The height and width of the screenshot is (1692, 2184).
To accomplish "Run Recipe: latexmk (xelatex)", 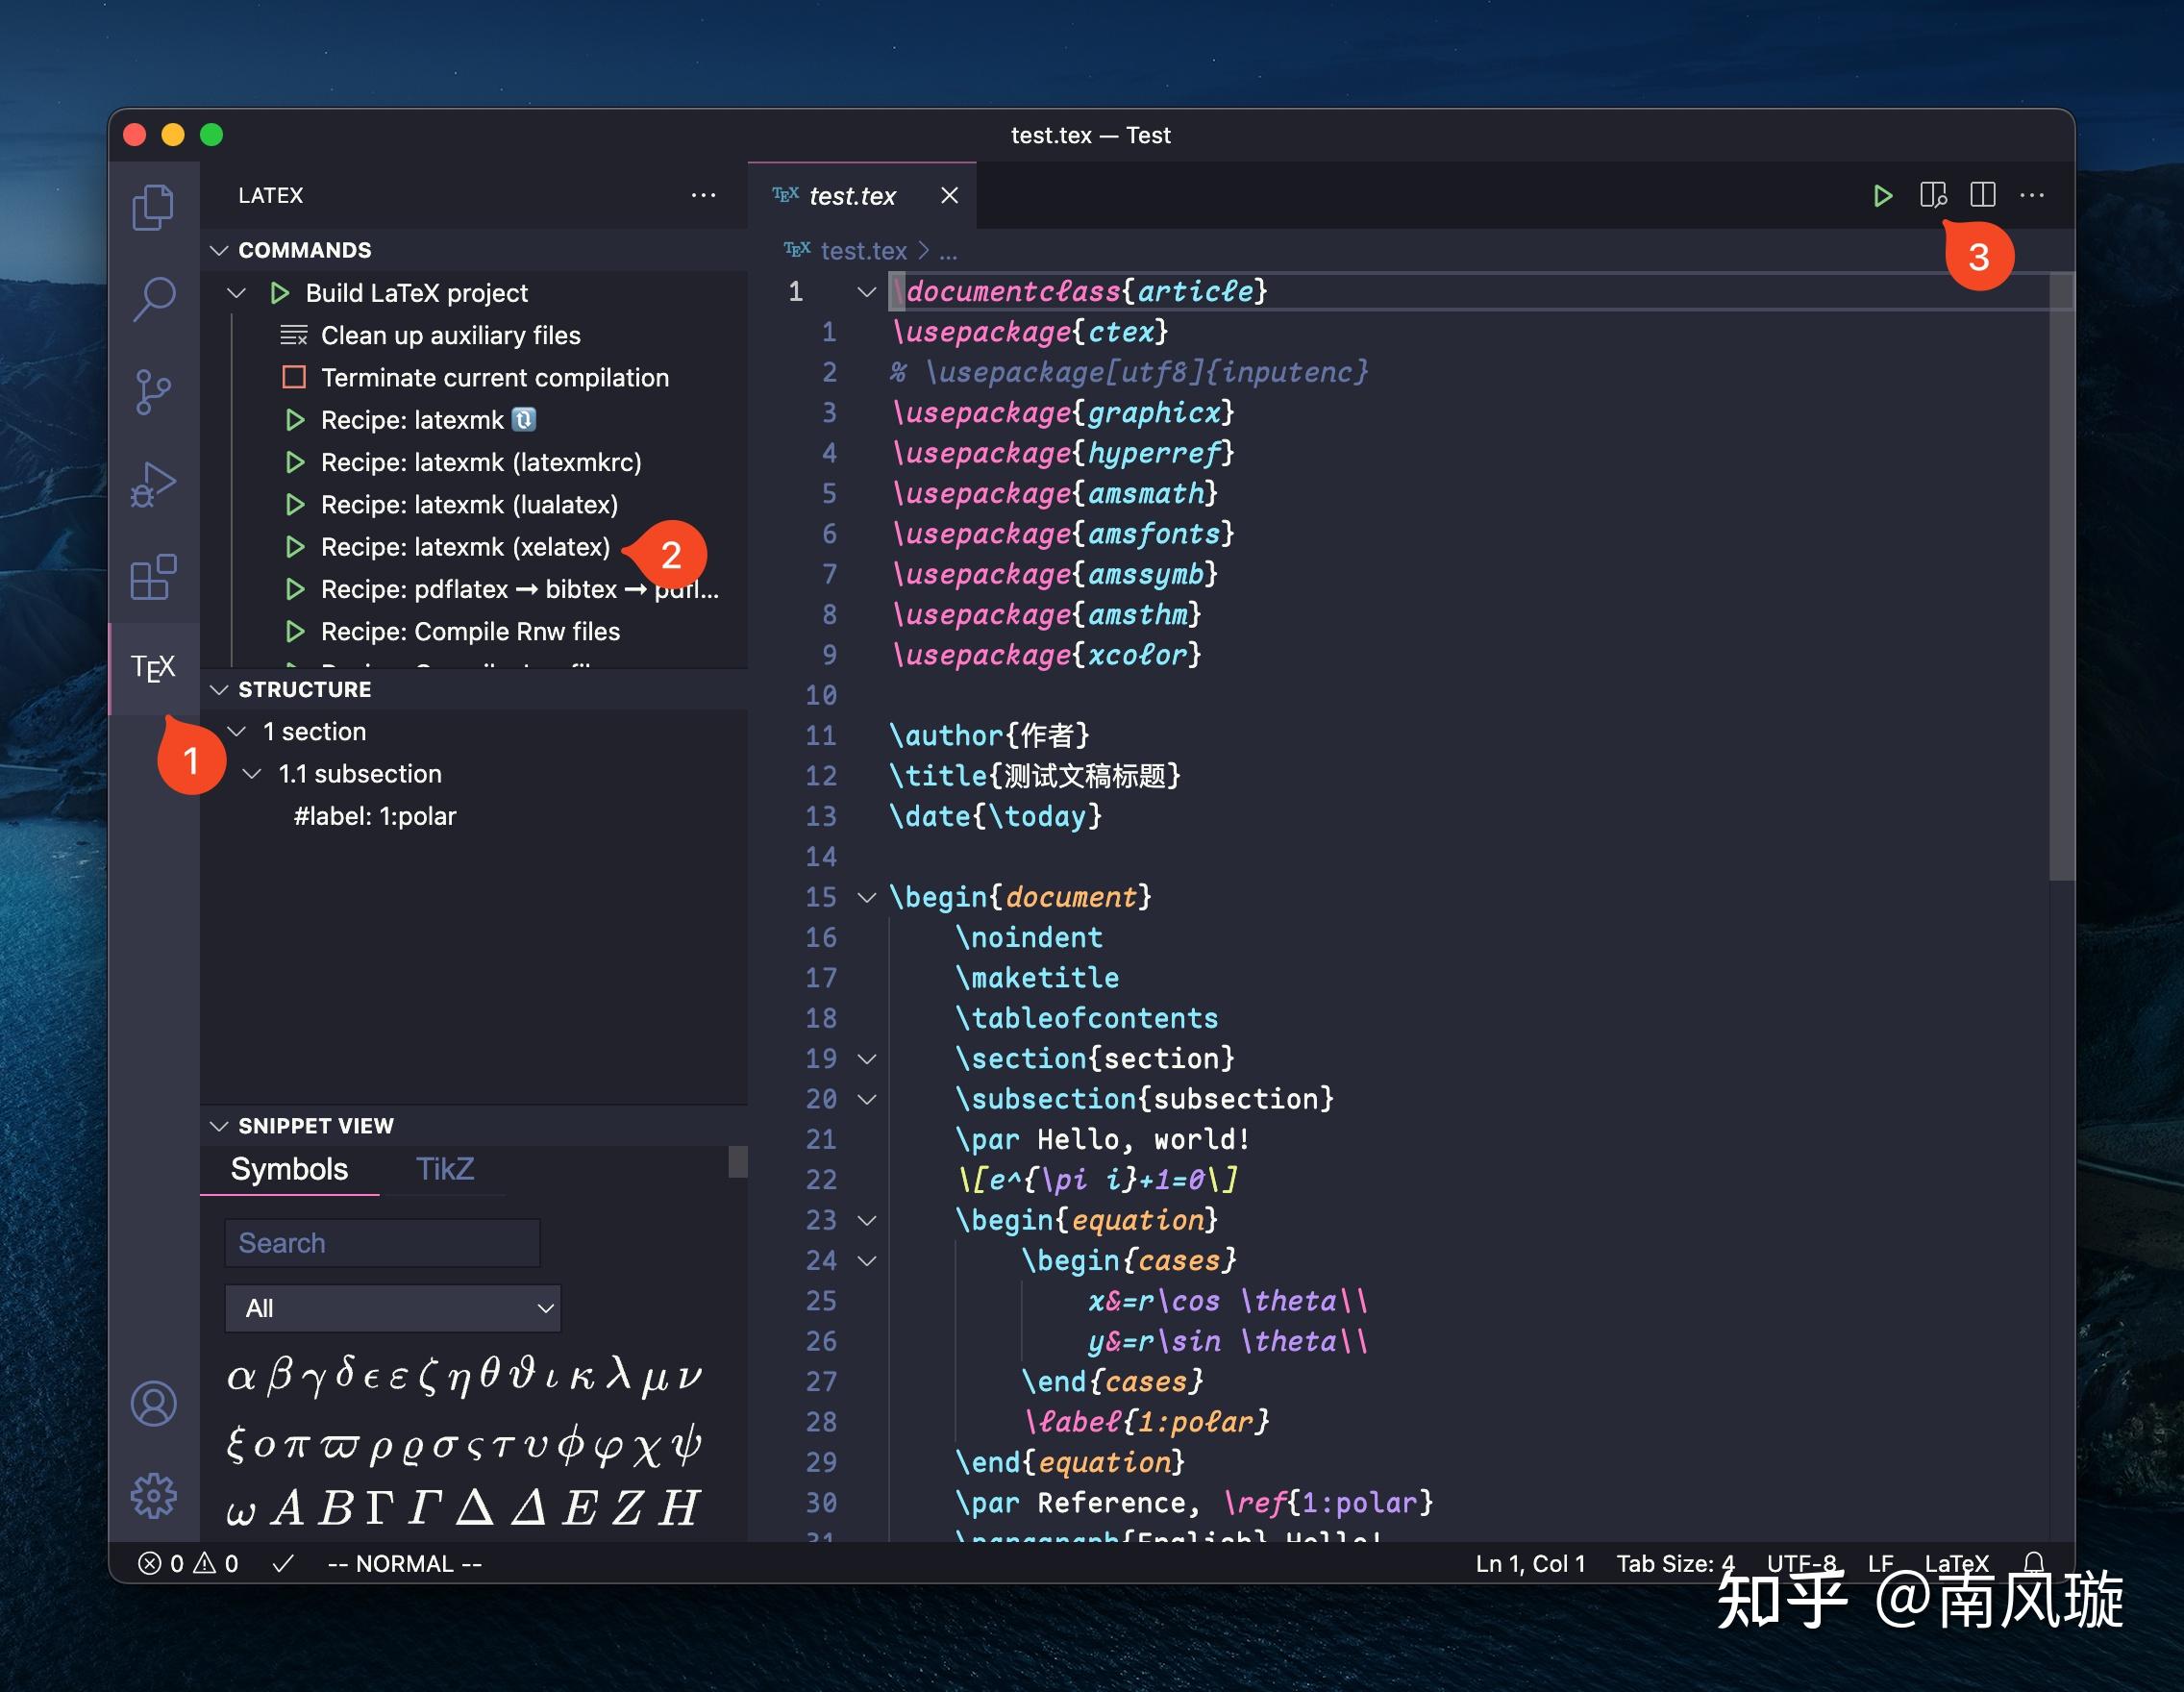I will coord(464,547).
